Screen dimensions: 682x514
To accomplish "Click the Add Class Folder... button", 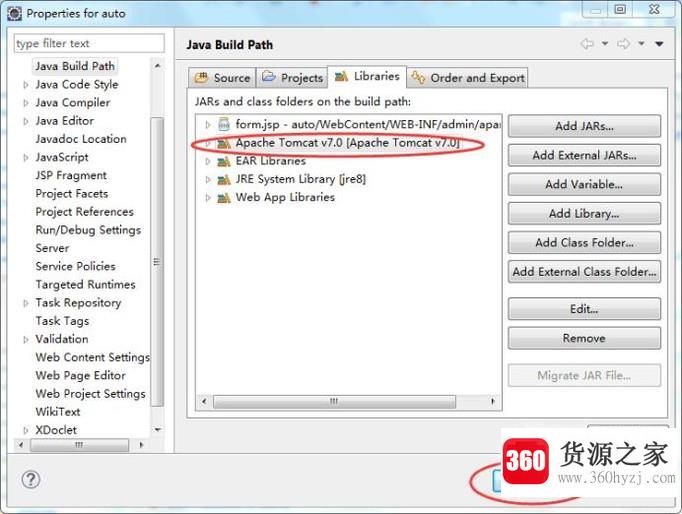I will (x=584, y=243).
